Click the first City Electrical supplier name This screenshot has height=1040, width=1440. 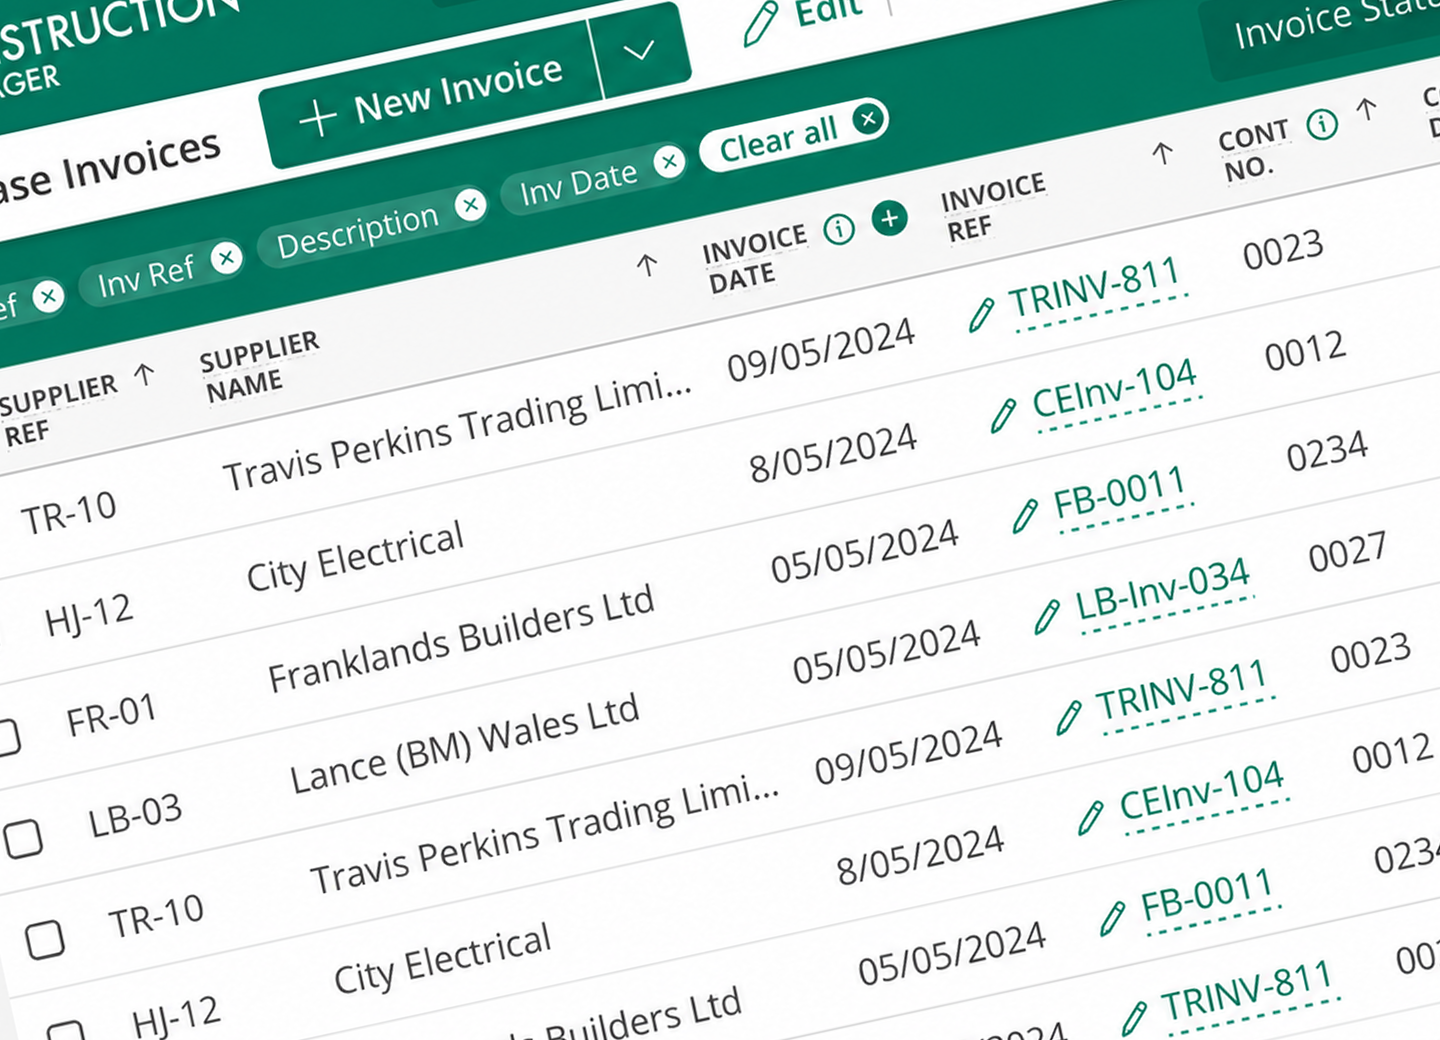355,558
